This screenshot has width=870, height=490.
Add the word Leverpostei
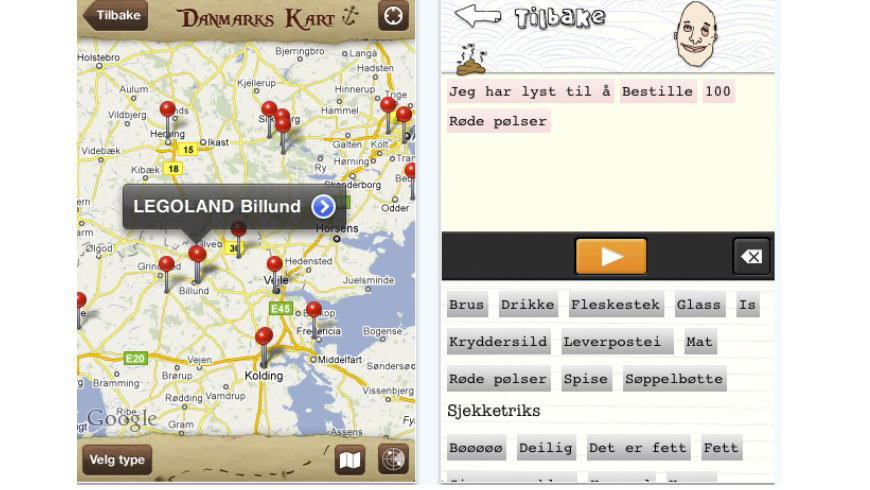click(617, 342)
